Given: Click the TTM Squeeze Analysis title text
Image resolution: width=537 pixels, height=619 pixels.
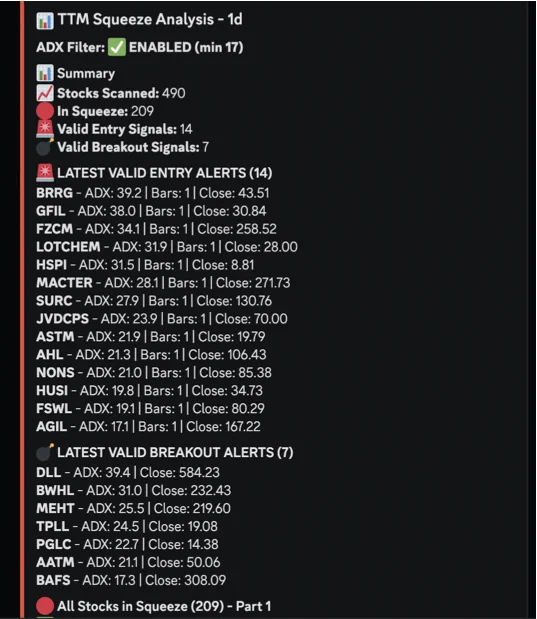Looking at the screenshot, I should [150, 20].
